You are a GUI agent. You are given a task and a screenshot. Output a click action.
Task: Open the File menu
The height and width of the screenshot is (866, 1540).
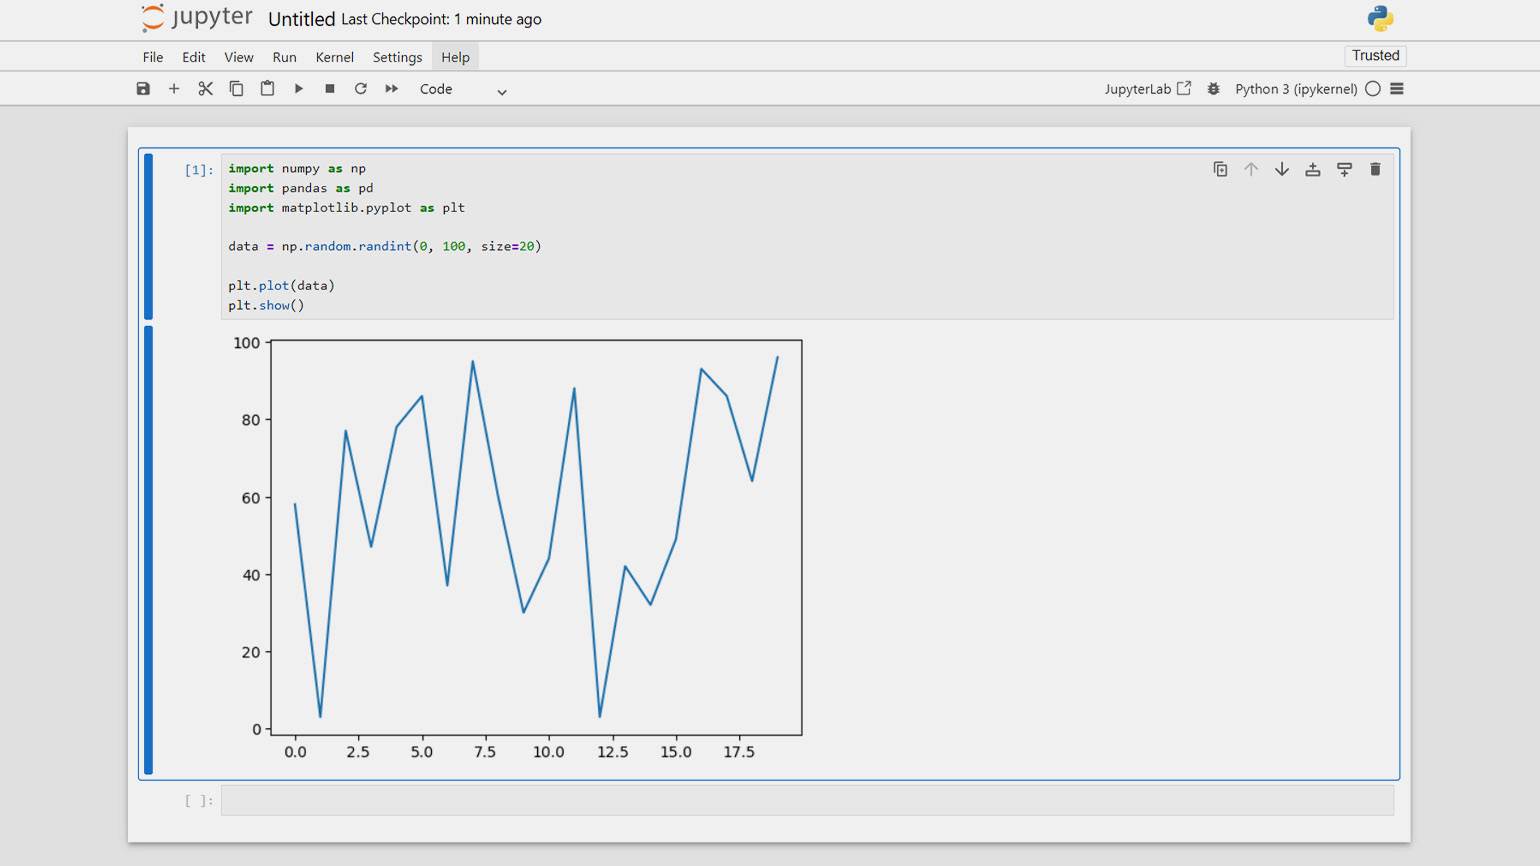click(x=153, y=57)
